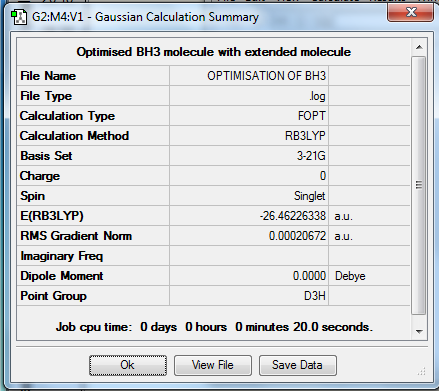Click the 'File Type' row label
The image size is (439, 391).
(x=46, y=96)
